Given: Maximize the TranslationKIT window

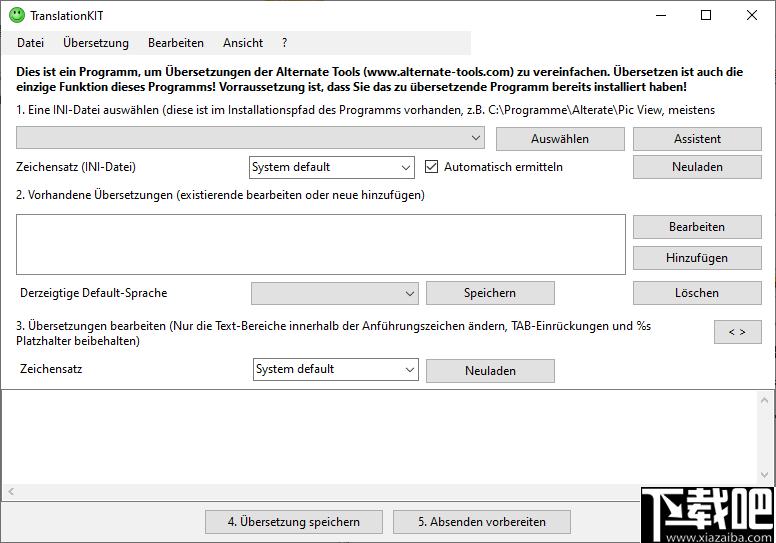Looking at the screenshot, I should [706, 15].
